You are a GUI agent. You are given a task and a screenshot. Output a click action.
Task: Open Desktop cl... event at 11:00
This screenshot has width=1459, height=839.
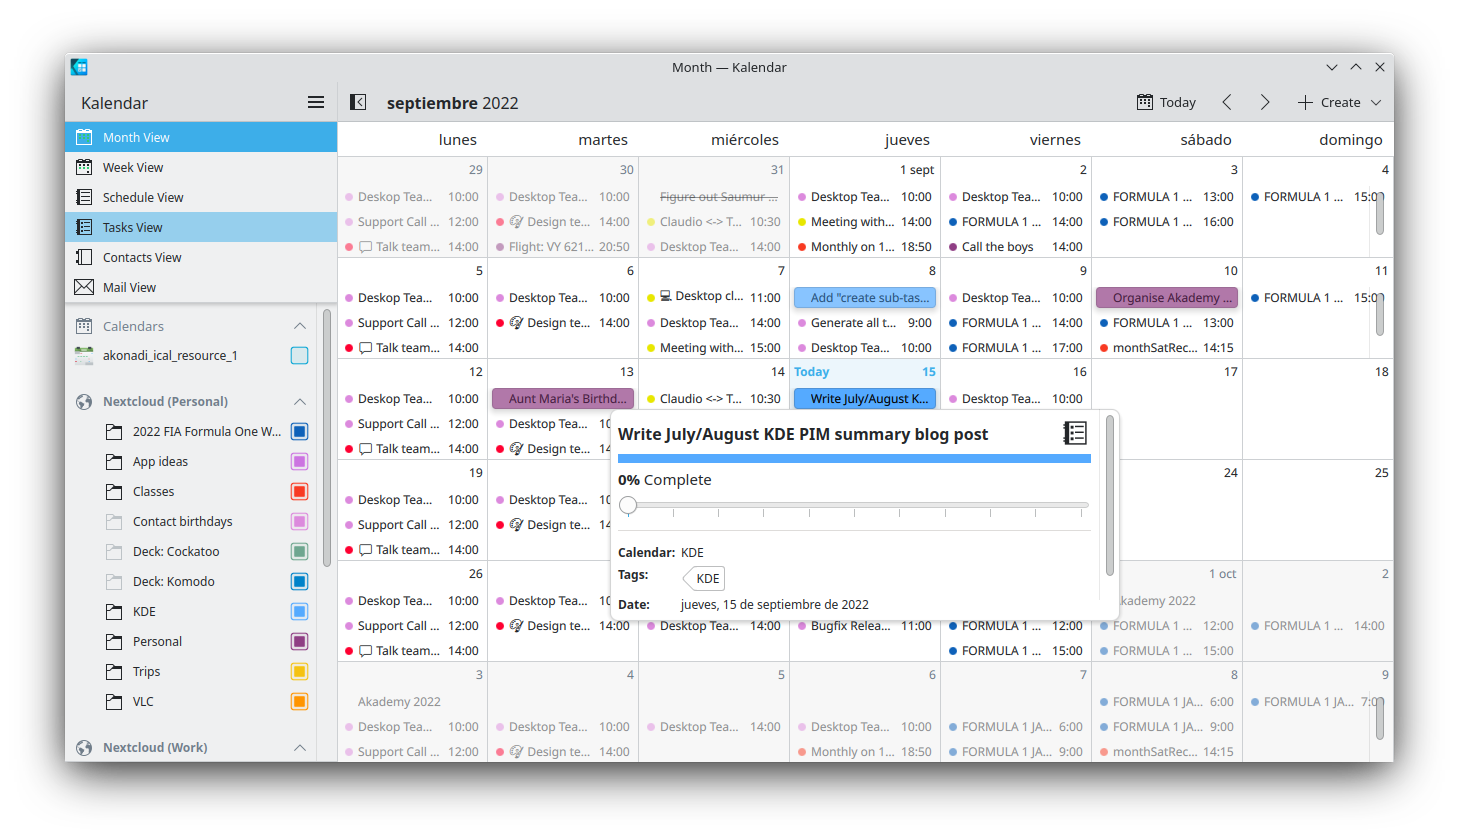coord(714,297)
